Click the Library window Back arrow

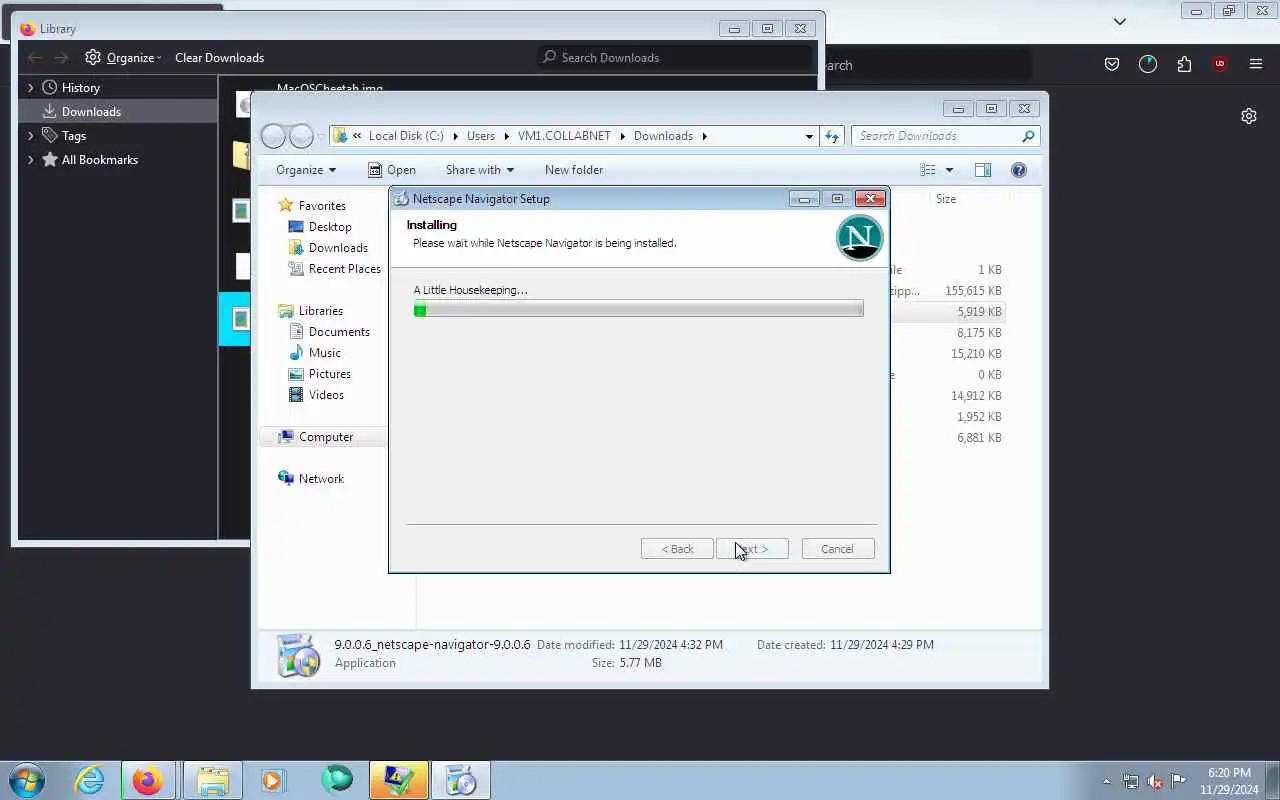pos(35,58)
